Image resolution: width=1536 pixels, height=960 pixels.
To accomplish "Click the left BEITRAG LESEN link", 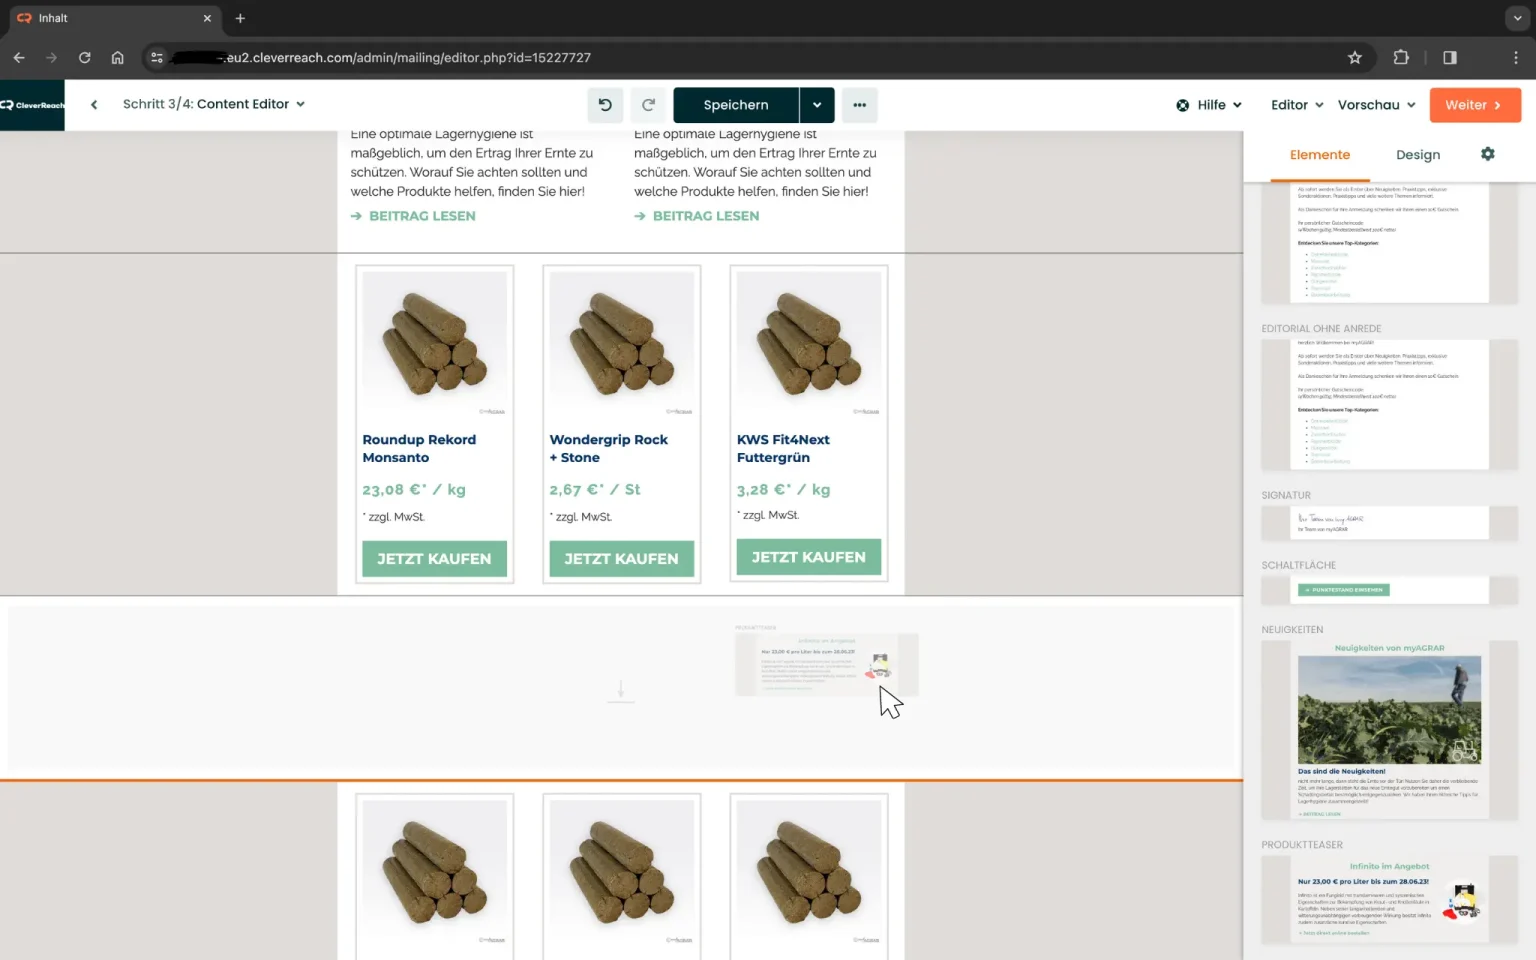I will tap(413, 216).
